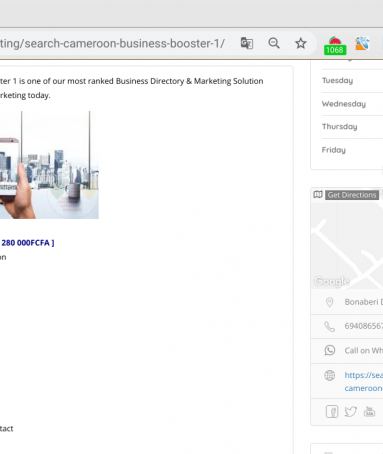Select the WhatsApp call icon

coord(330,350)
